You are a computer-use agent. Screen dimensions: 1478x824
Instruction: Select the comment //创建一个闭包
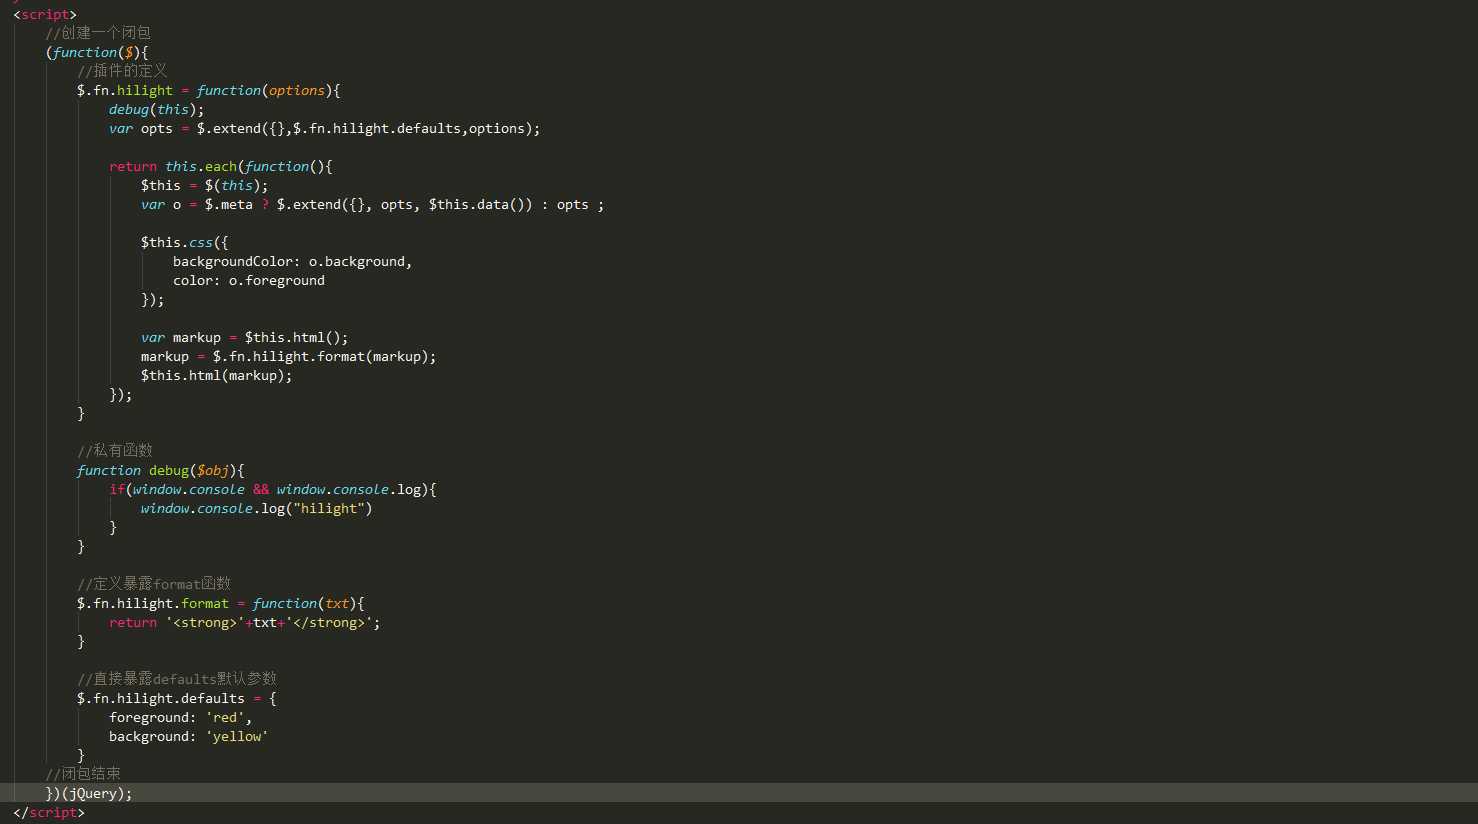[x=98, y=33]
